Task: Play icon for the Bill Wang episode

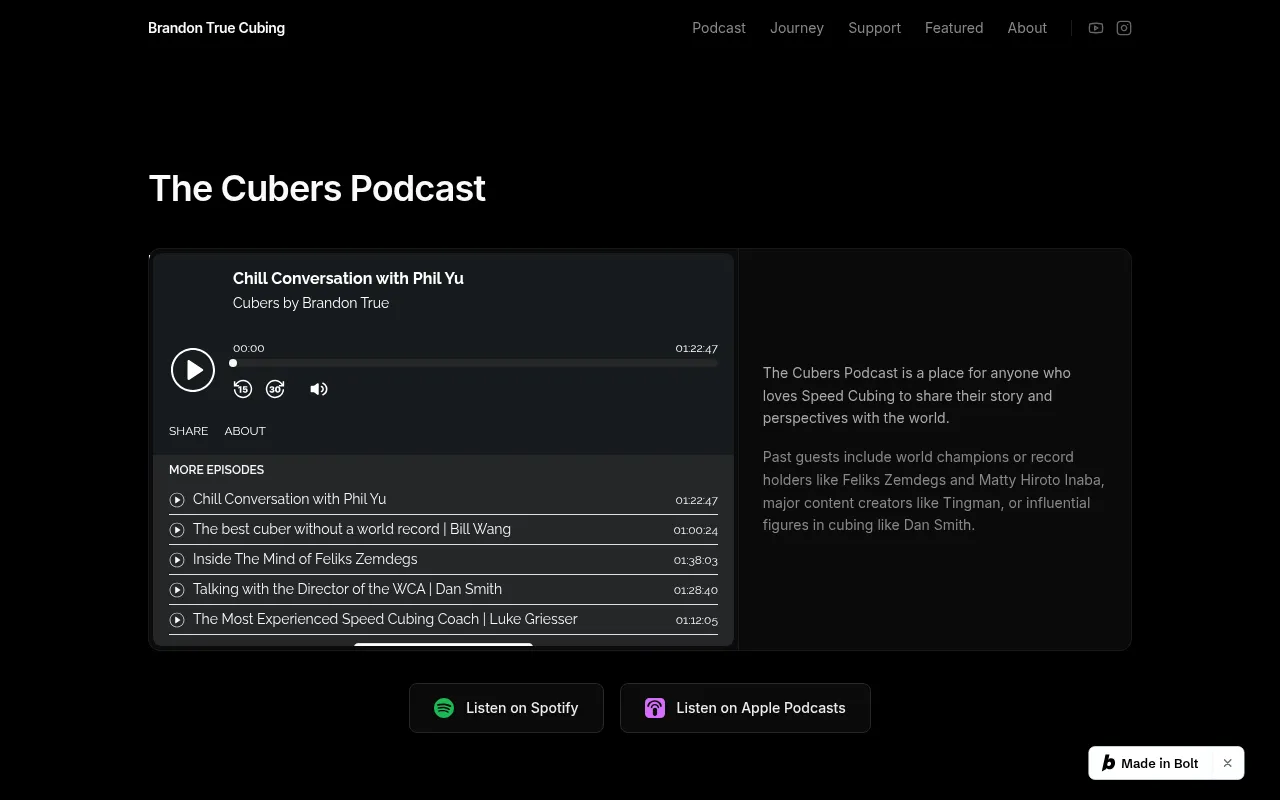Action: point(177,530)
